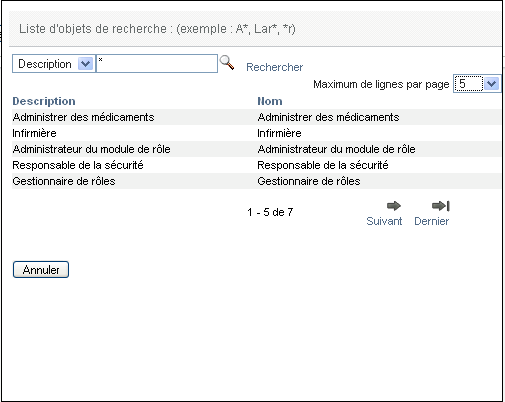The image size is (505, 402).
Task: Click the Annuler button
Action: (41, 270)
